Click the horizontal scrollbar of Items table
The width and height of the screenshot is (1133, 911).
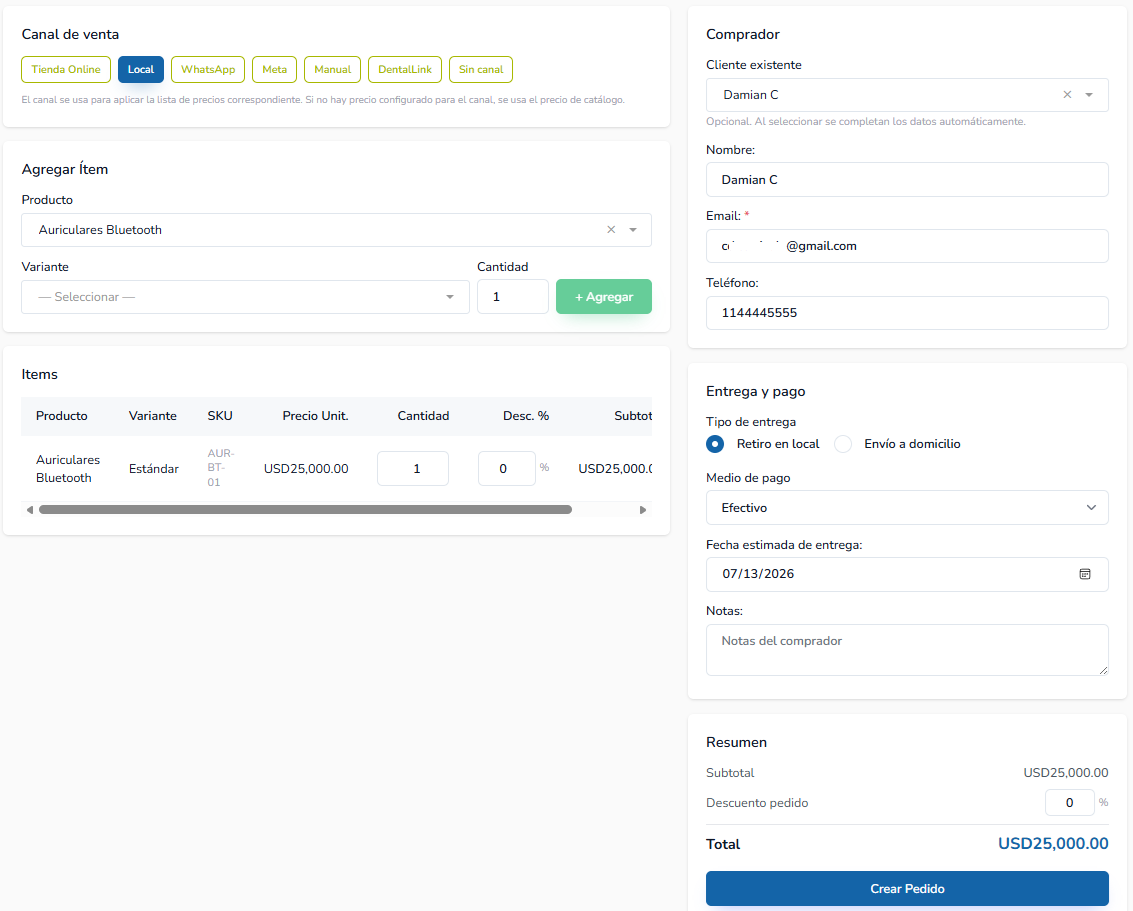305,510
